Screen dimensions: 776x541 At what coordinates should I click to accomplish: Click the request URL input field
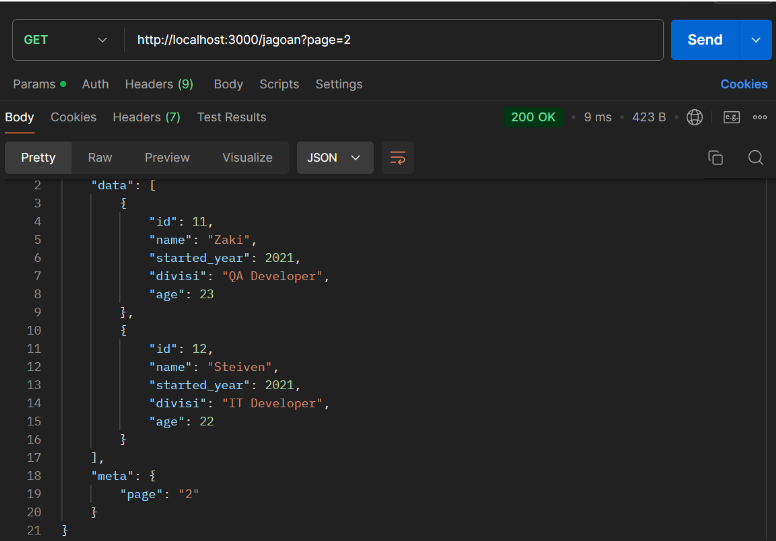pos(393,40)
